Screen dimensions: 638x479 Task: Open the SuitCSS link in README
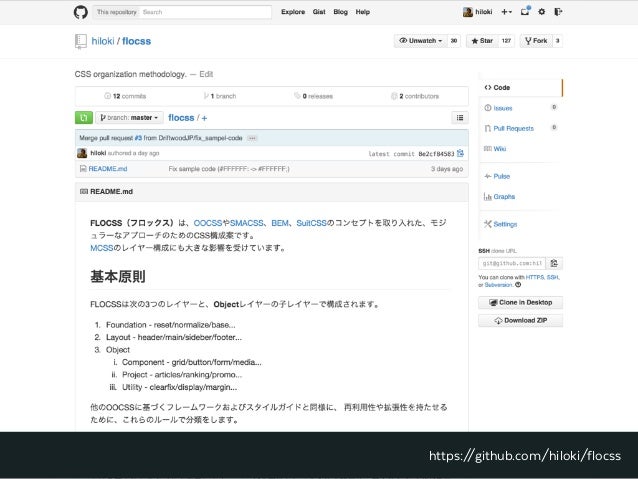pyautogui.click(x=312, y=223)
